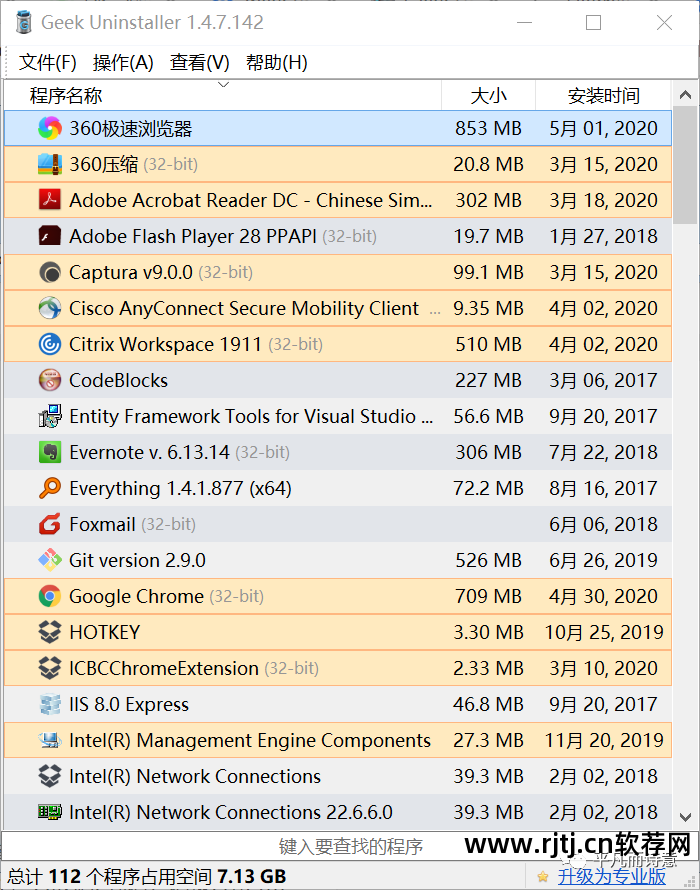Open the 帮助(H) menu
Image resolution: width=700 pixels, height=890 pixels.
[x=276, y=62]
